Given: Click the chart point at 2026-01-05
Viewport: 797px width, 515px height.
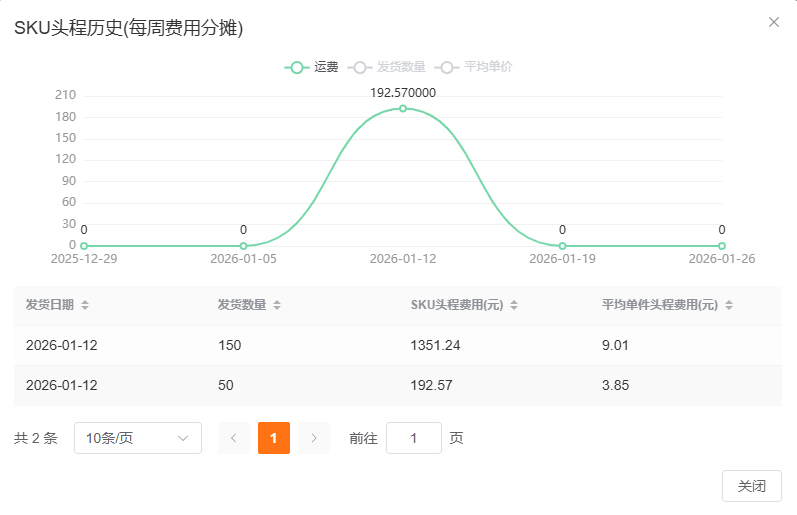Looking at the screenshot, I should coord(243,246).
